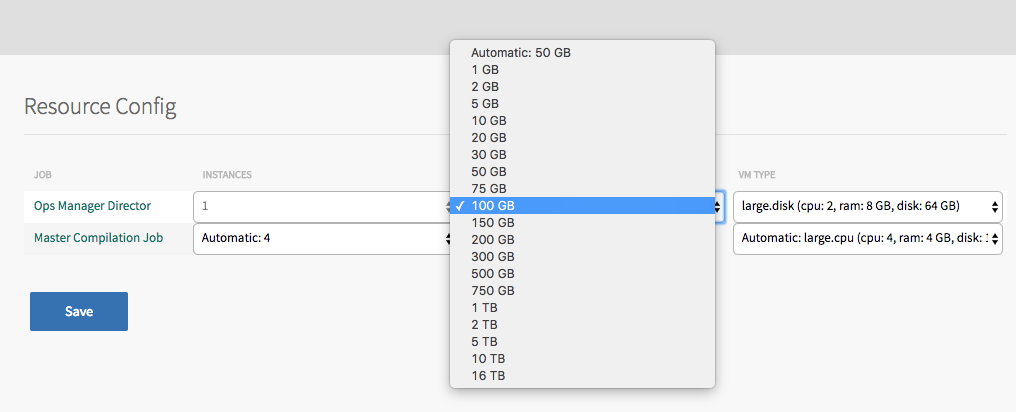Click the checked 100 GB option

[492, 206]
